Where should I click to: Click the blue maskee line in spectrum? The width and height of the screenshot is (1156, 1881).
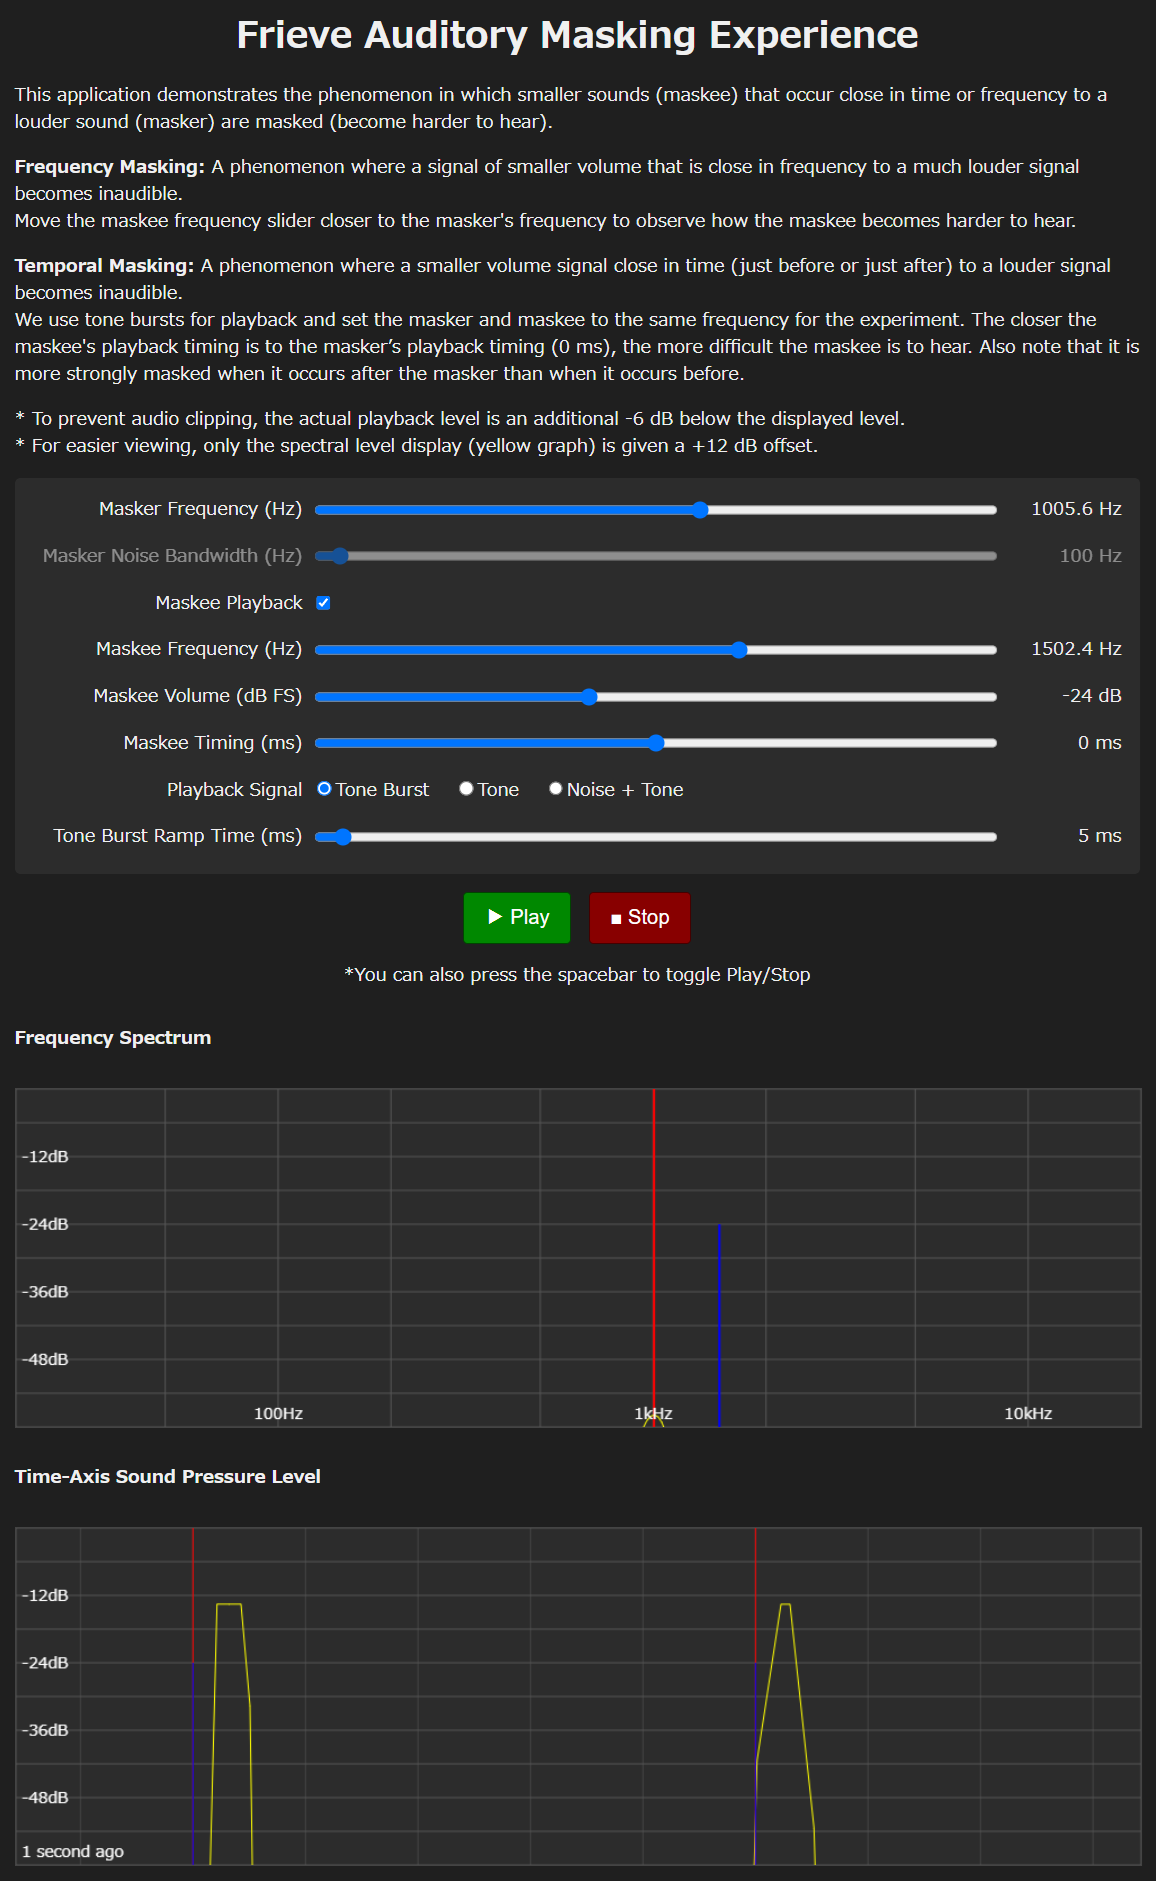pyautogui.click(x=719, y=1325)
